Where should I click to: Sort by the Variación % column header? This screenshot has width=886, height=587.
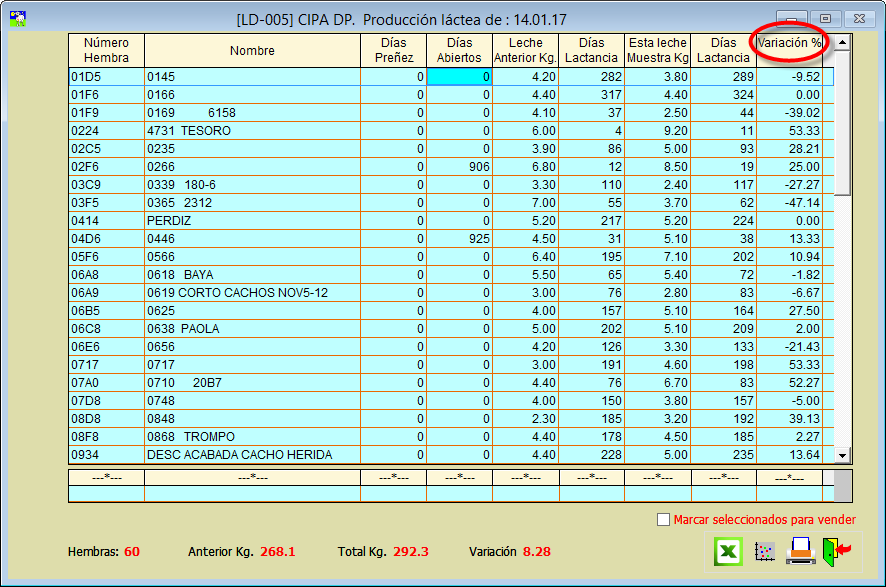pyautogui.click(x=789, y=43)
